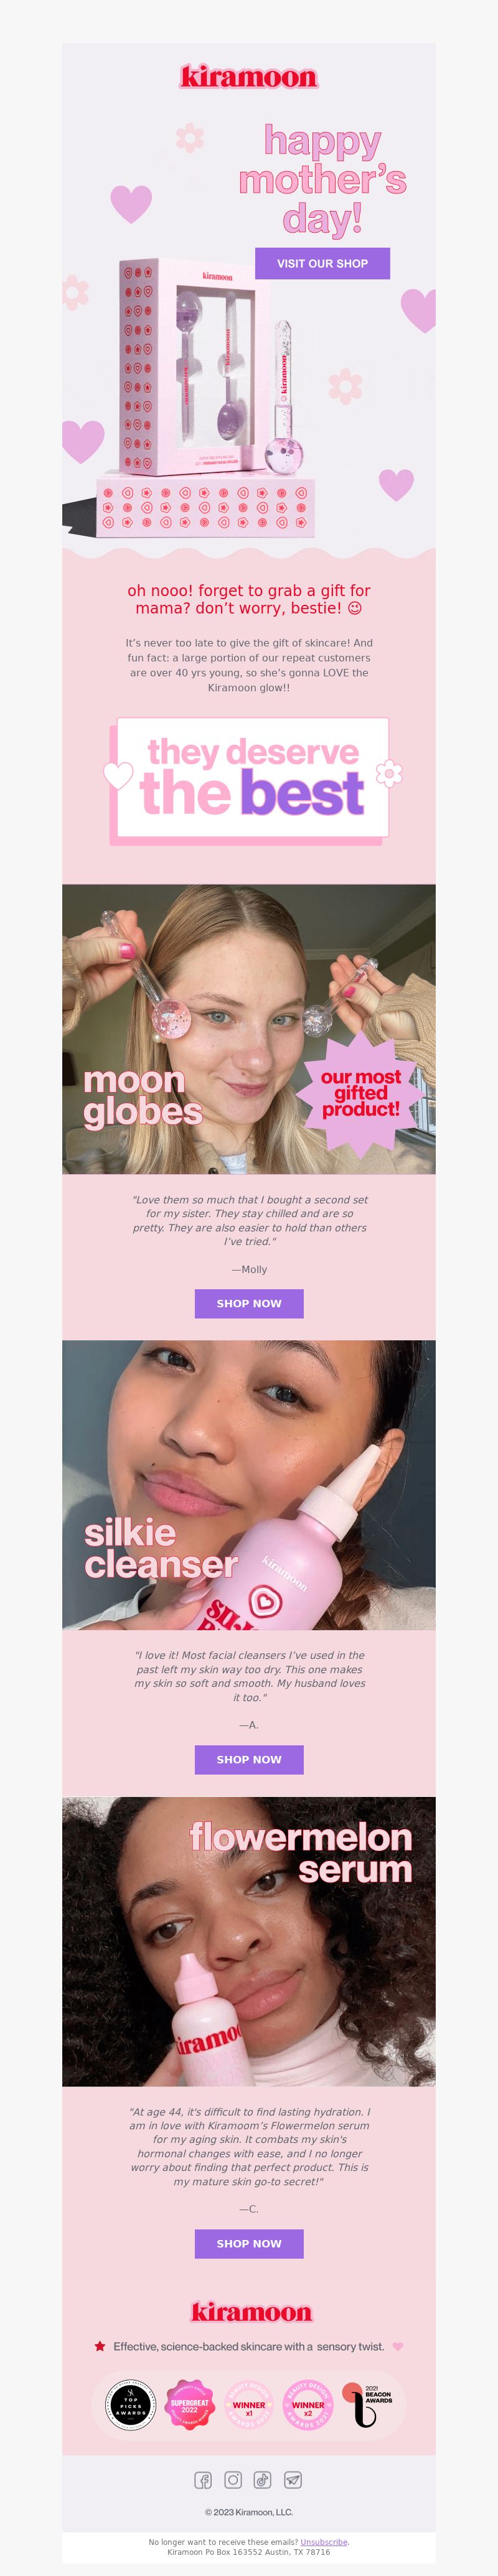Click the kiramoon logo near footer

(251, 2312)
